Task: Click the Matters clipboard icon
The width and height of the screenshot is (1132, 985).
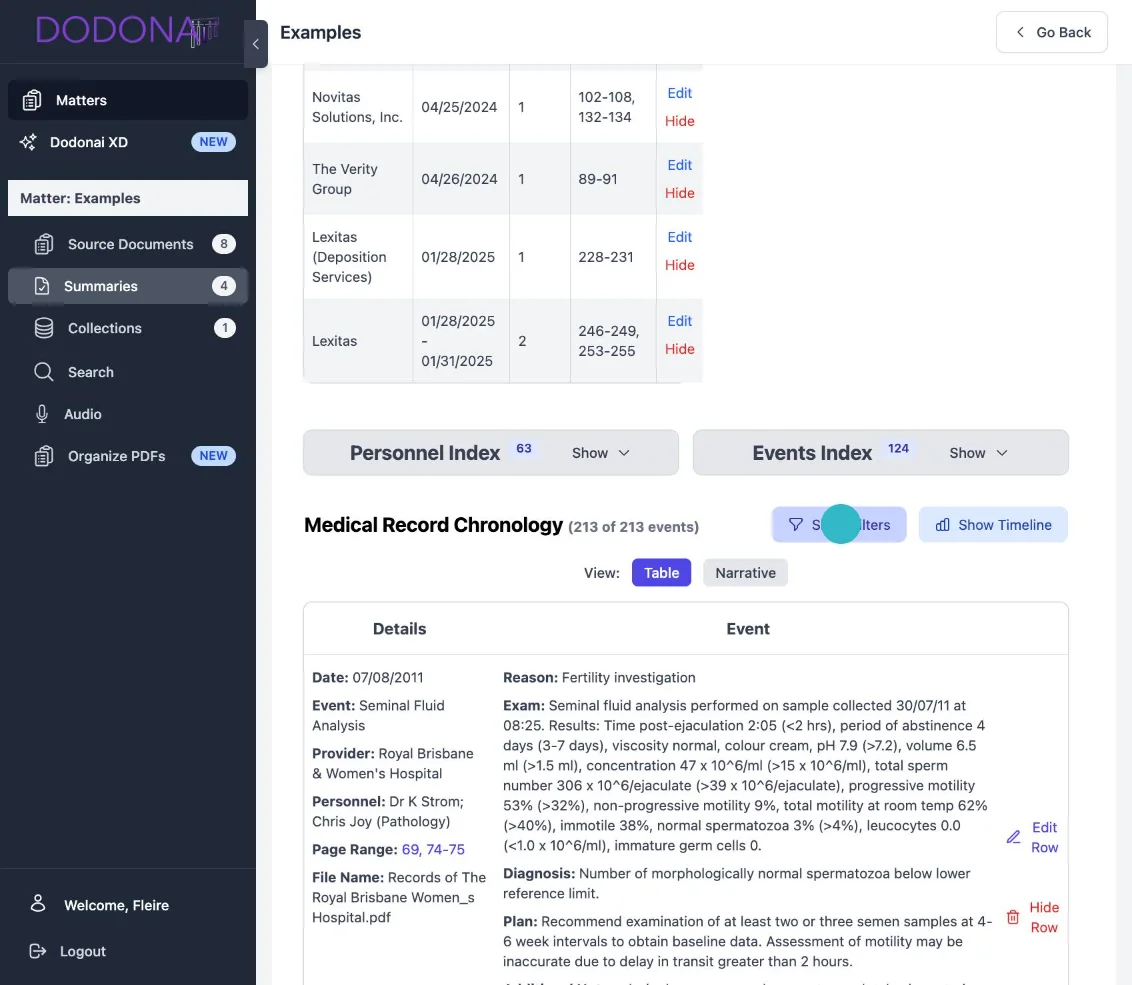Action: [x=32, y=100]
